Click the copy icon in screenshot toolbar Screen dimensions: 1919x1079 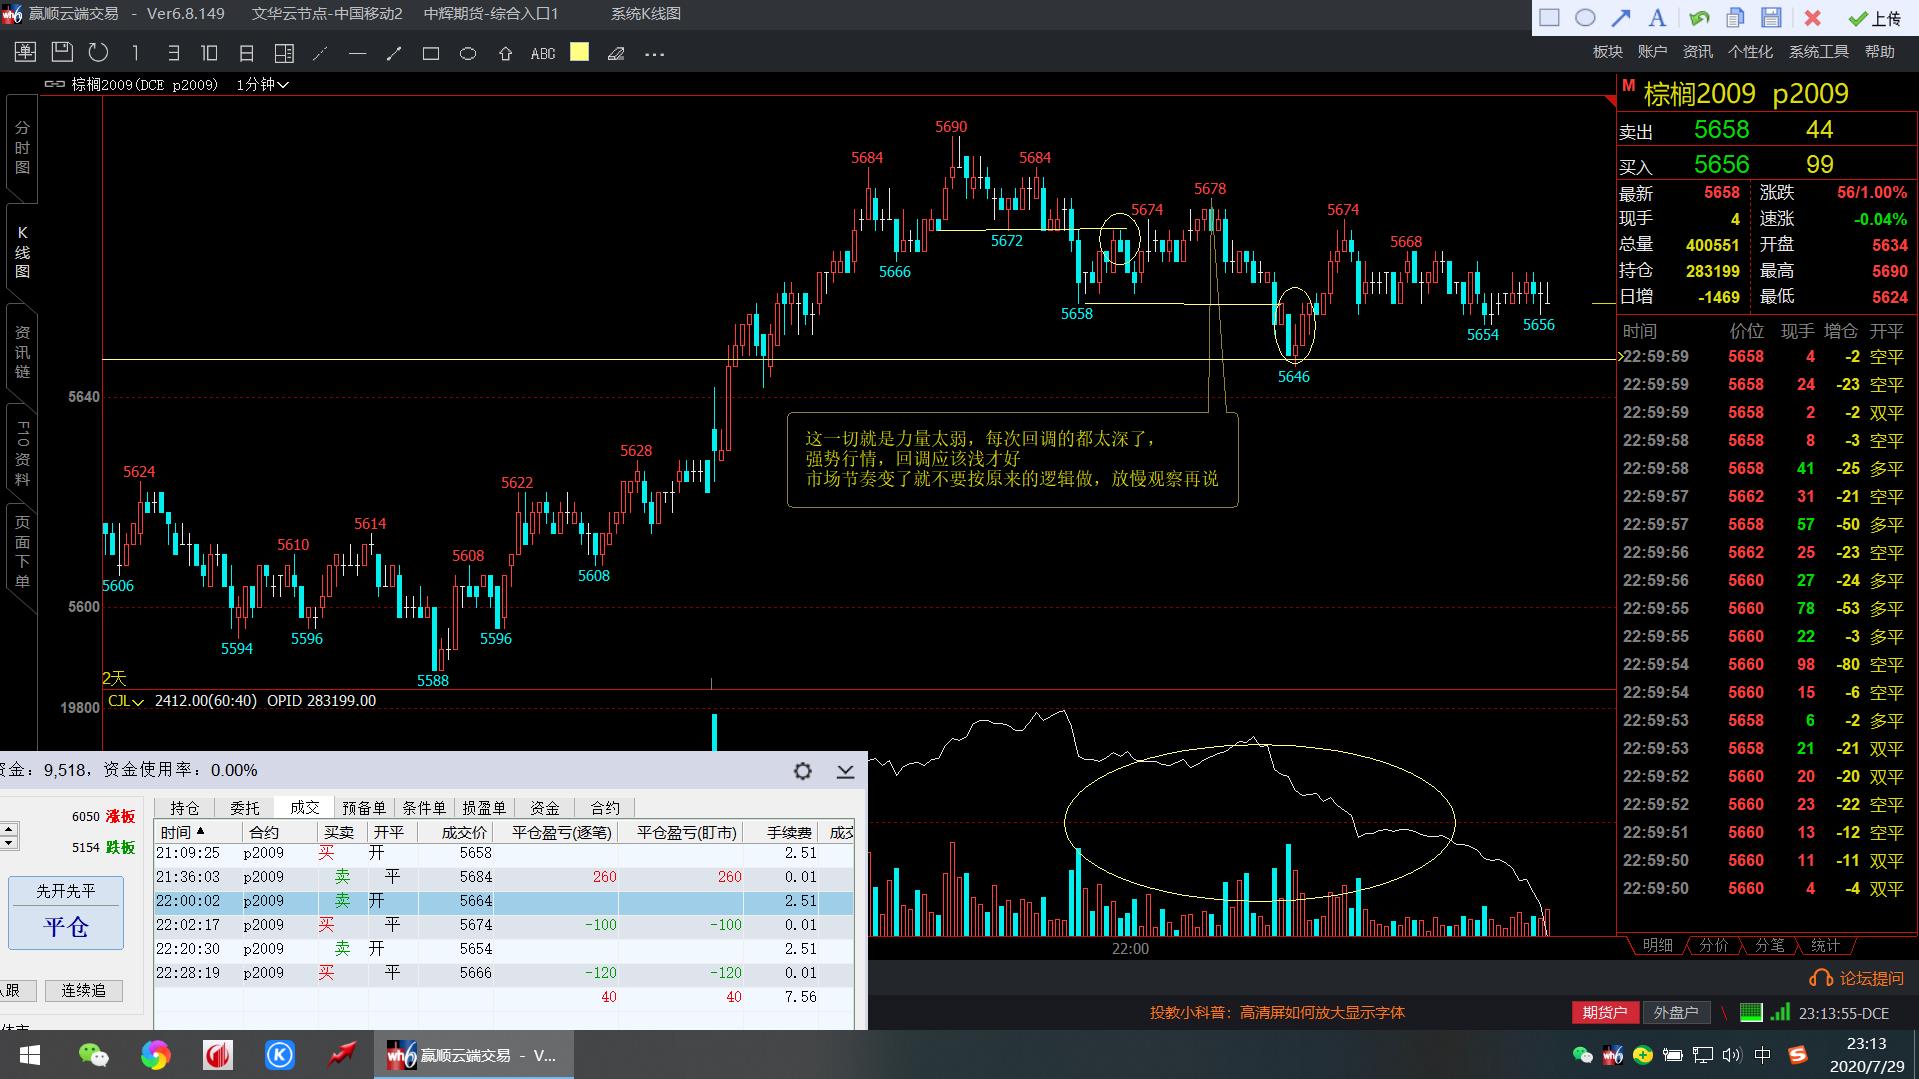(1735, 17)
